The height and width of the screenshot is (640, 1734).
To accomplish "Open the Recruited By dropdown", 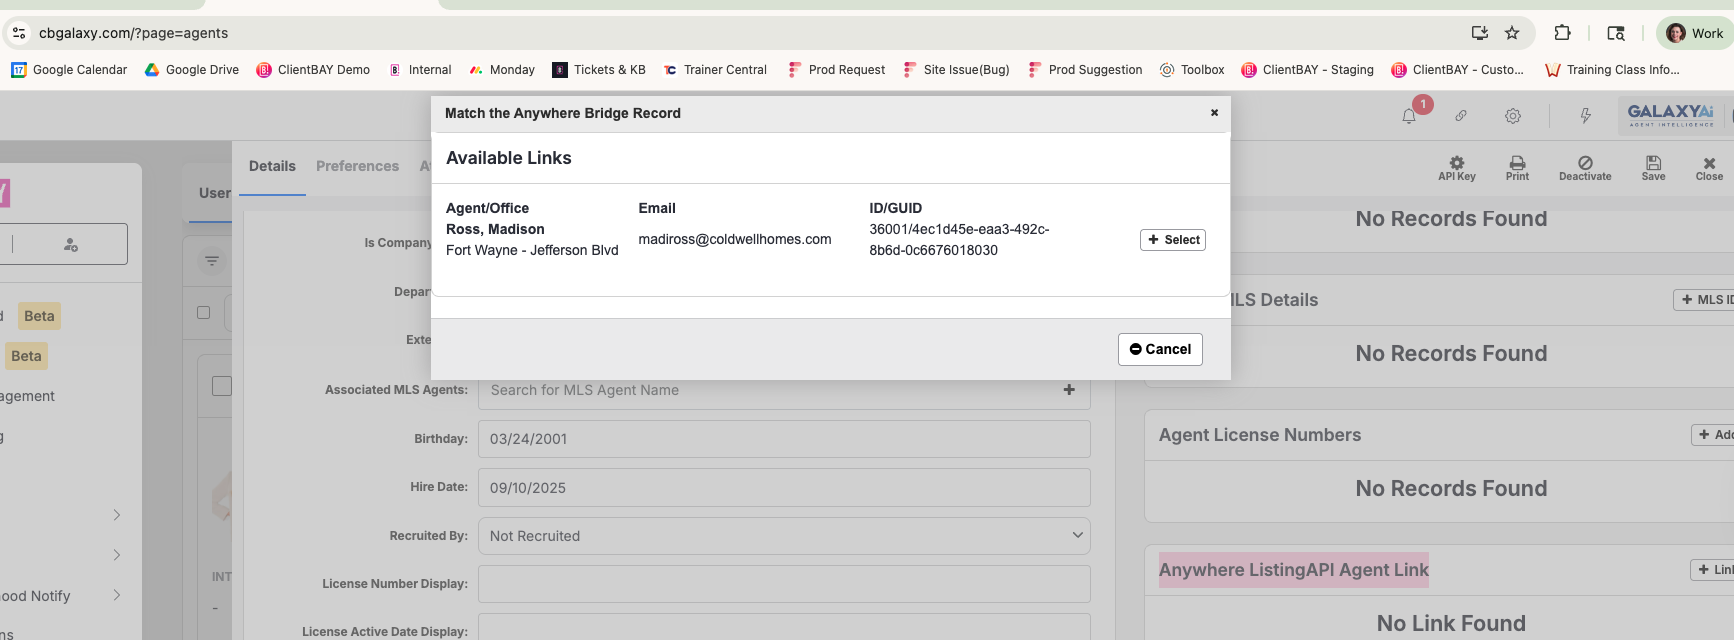I will [x=783, y=536].
